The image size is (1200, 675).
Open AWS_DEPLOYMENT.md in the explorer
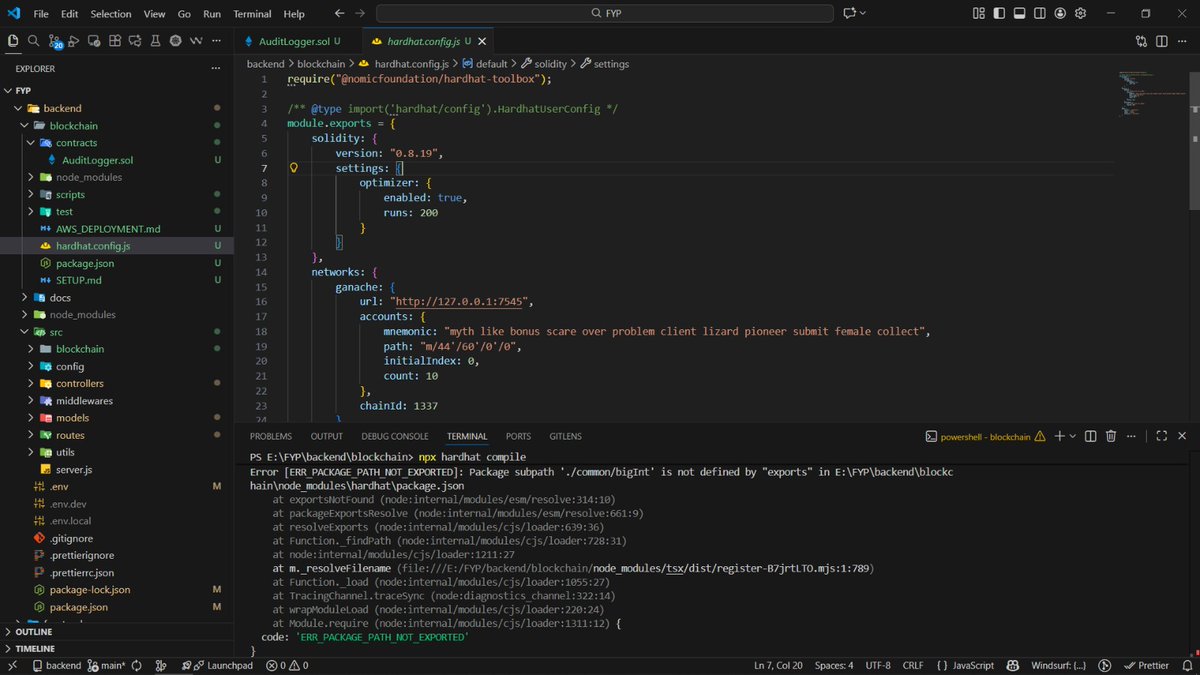(x=108, y=229)
